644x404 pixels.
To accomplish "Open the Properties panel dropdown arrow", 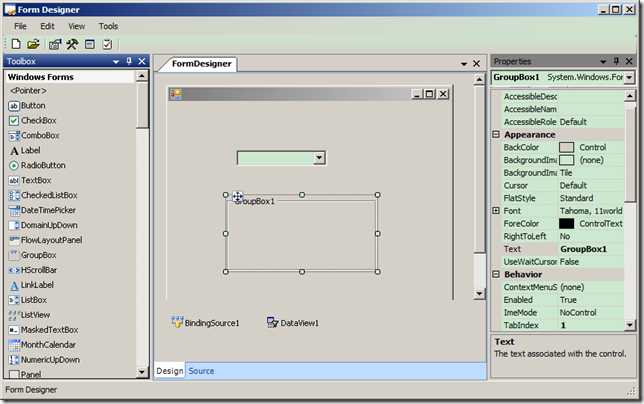I will pyautogui.click(x=603, y=62).
